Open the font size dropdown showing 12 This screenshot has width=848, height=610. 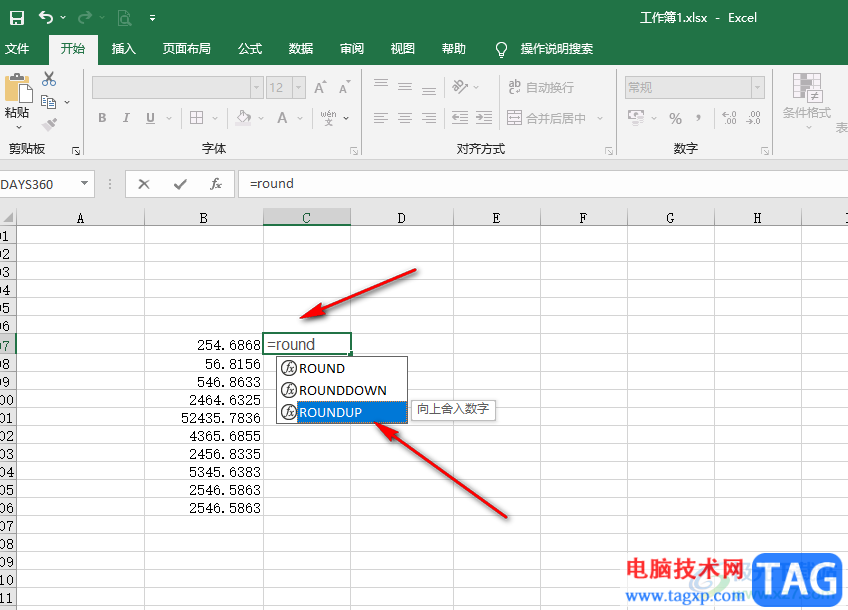tap(299, 88)
